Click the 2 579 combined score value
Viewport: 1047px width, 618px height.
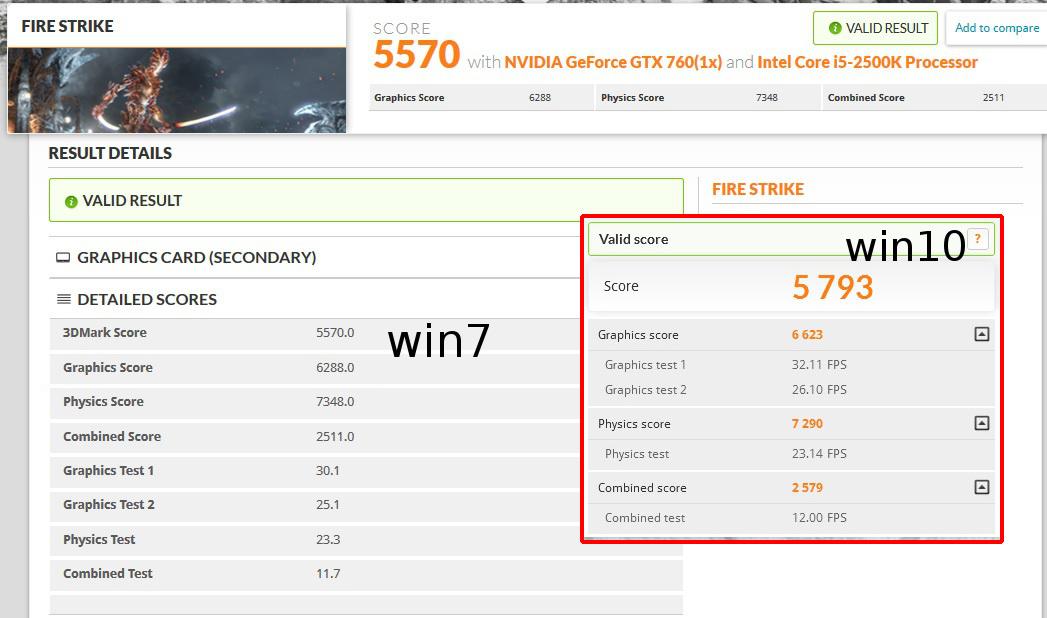(x=807, y=488)
